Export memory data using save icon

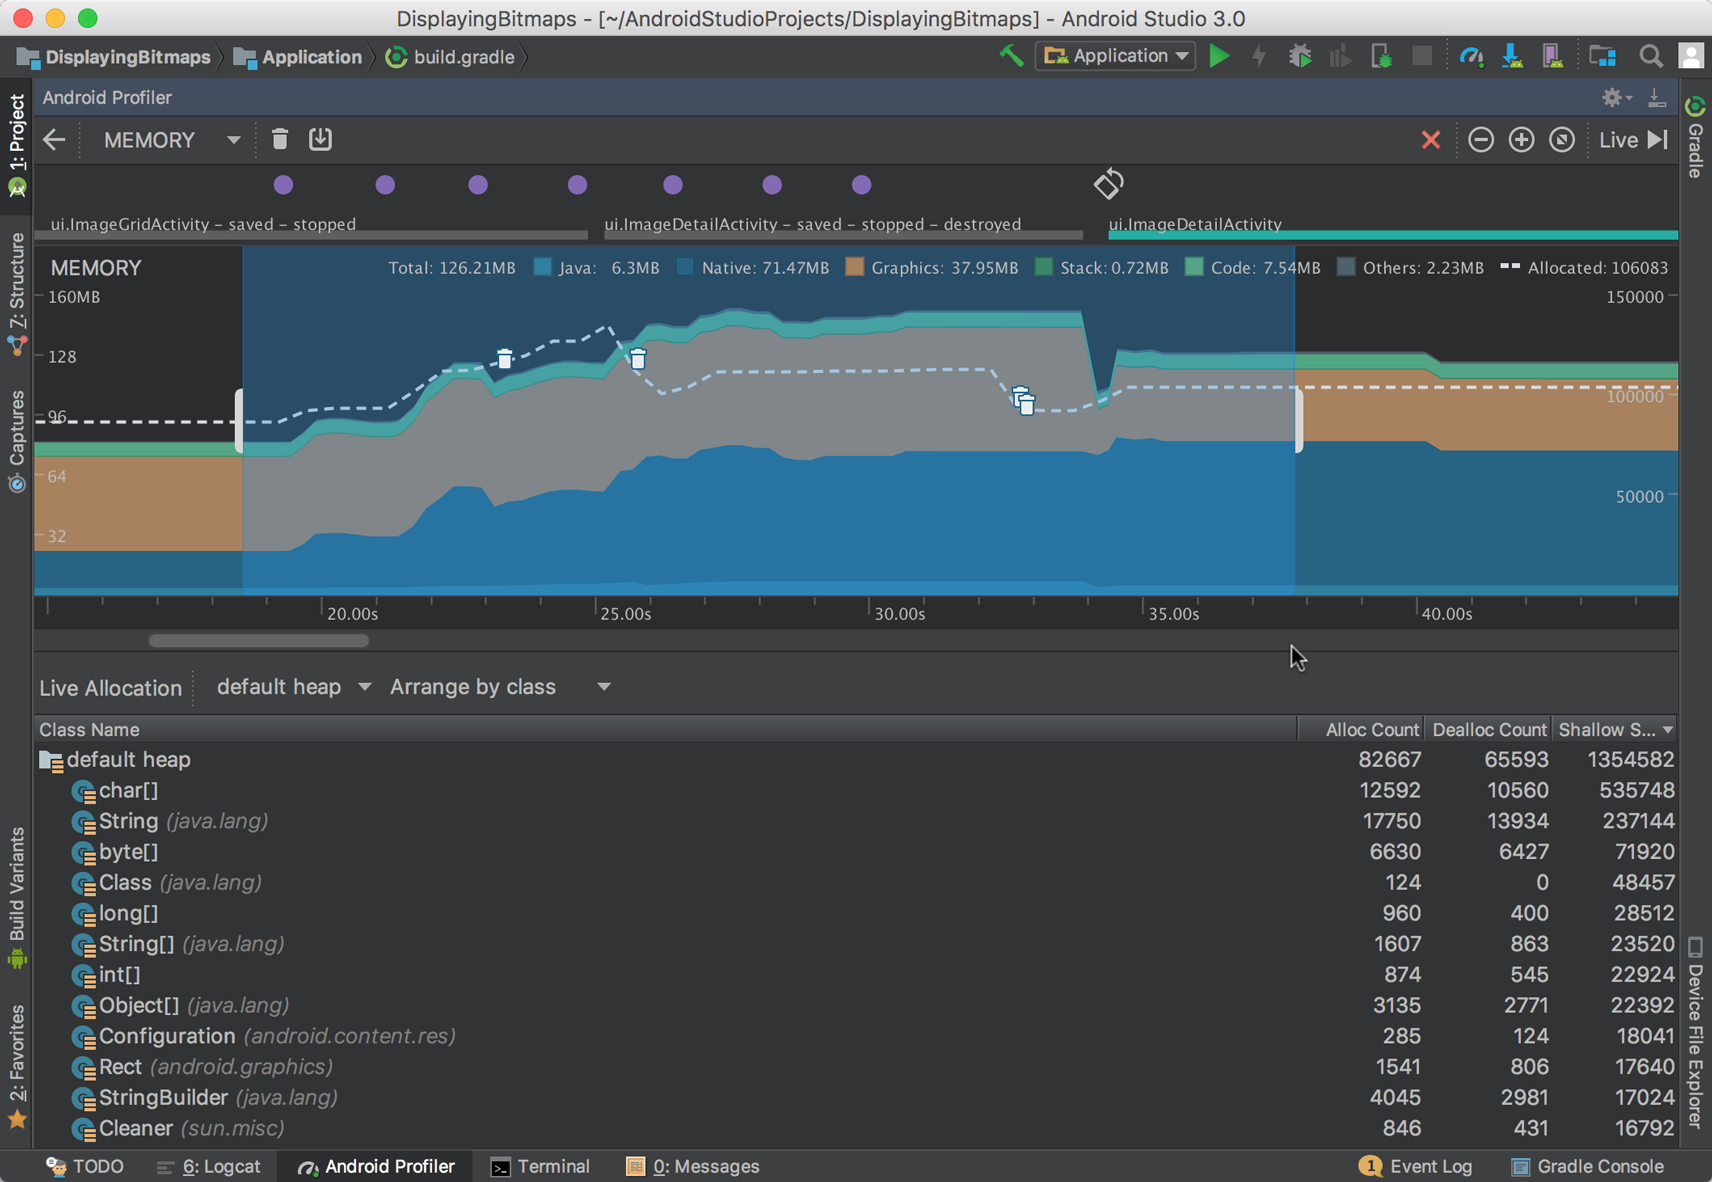click(x=320, y=139)
